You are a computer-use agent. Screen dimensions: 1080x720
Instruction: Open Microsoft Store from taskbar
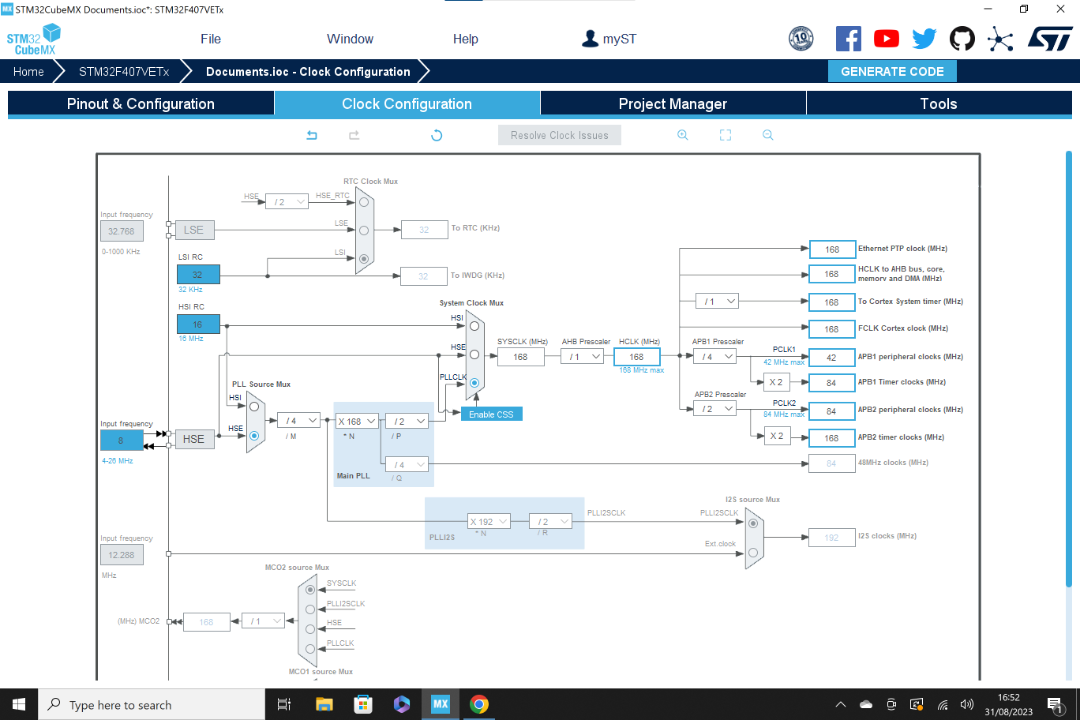pos(363,704)
